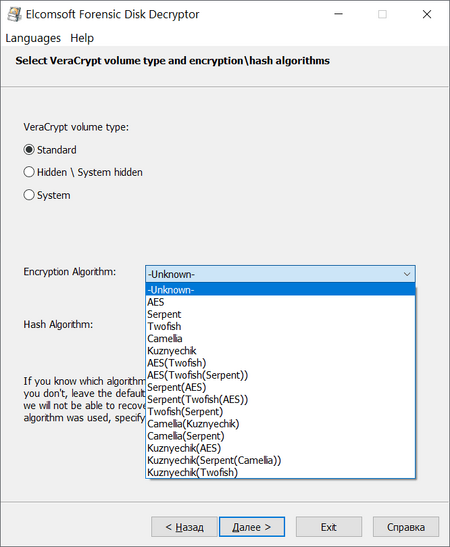This screenshot has height=547, width=450.
Task: Choose Twofish in the algorithm list
Action: 280,327
